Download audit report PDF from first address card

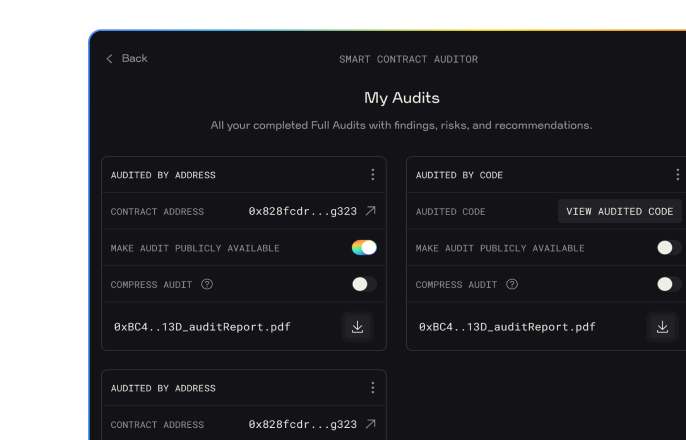(x=357, y=327)
